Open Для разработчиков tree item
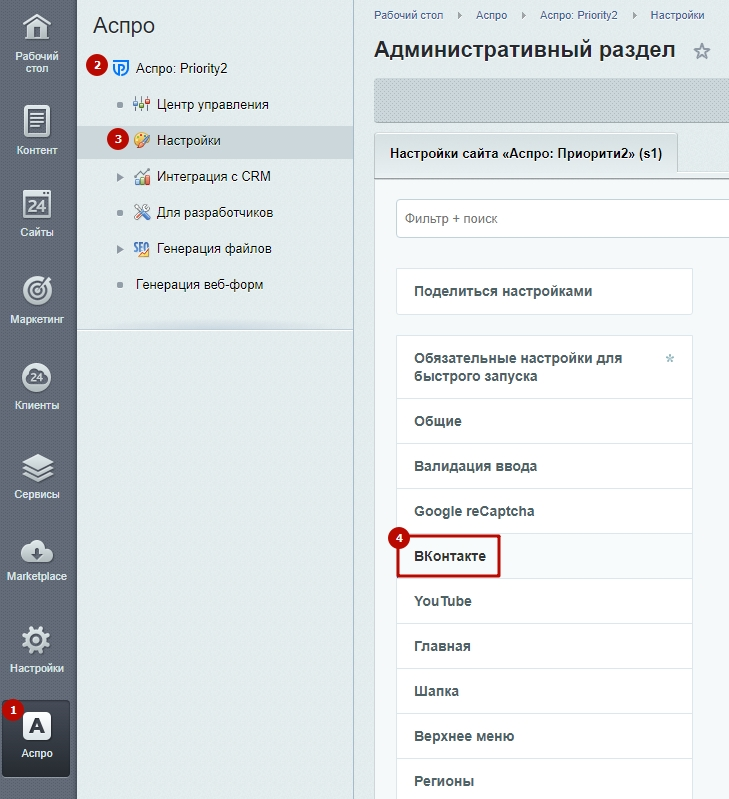This screenshot has width=729, height=799. coord(214,212)
